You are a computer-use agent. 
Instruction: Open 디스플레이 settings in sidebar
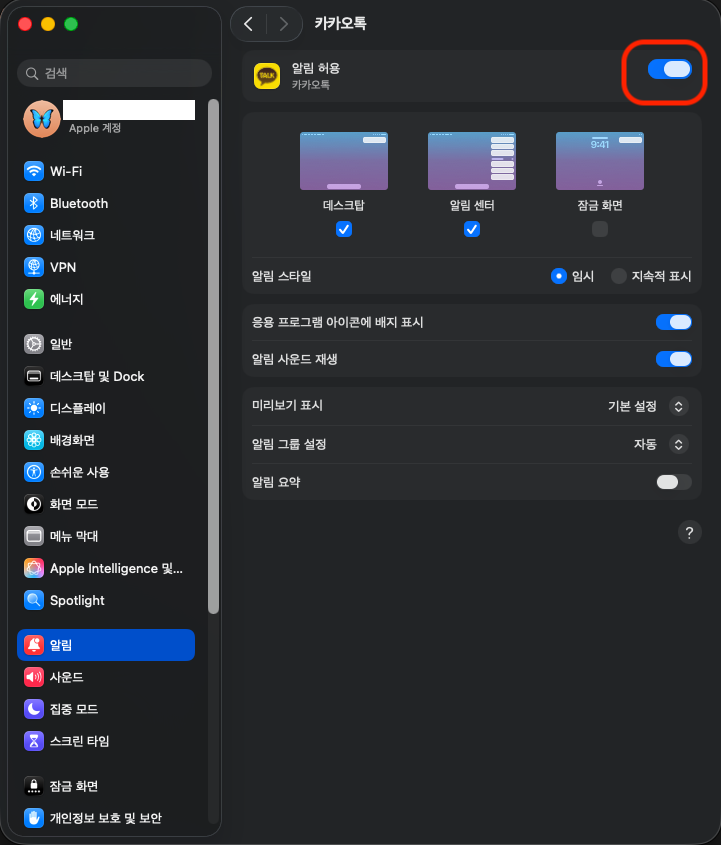click(x=77, y=408)
